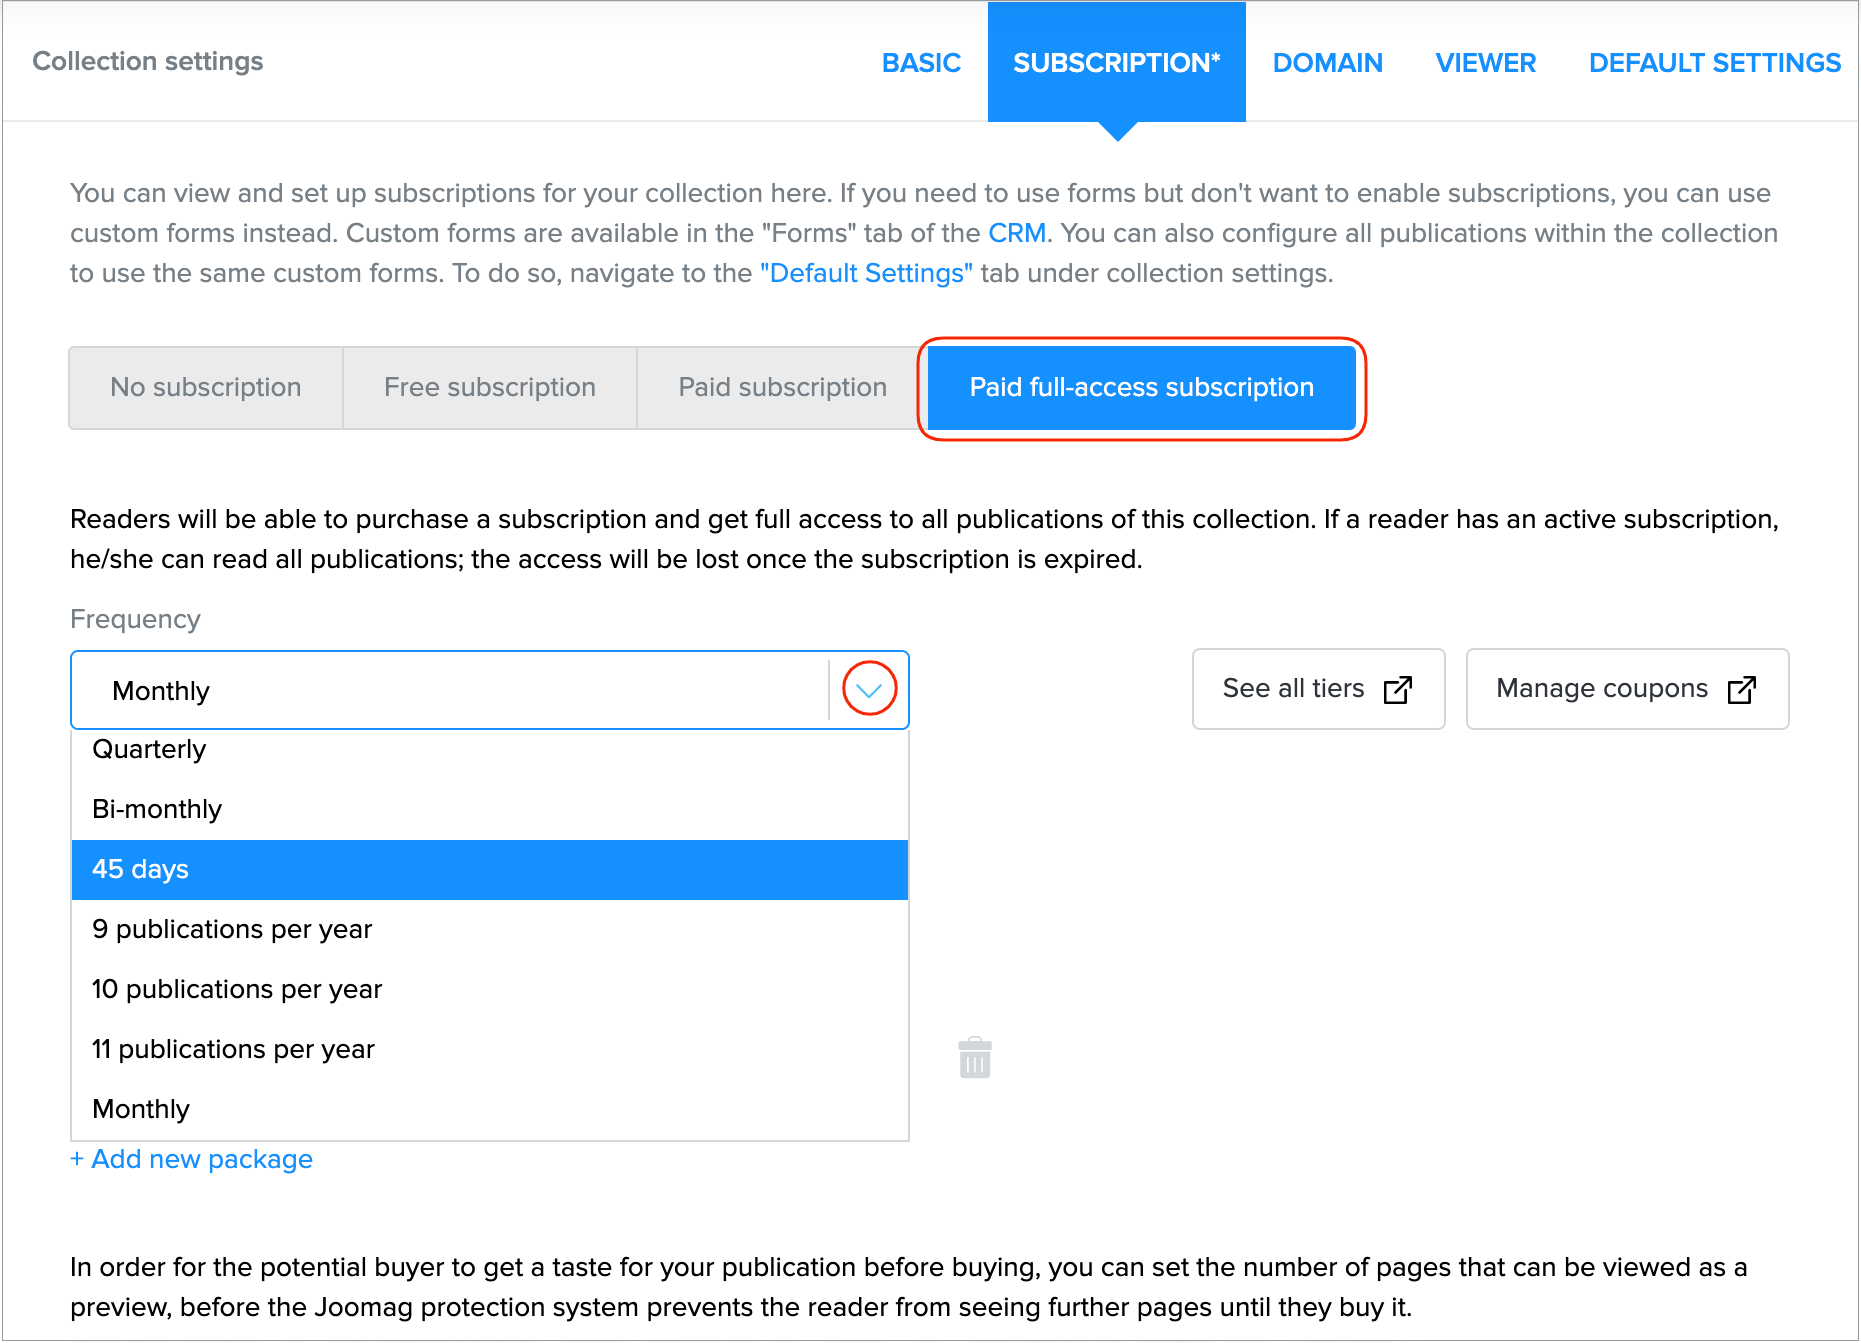The image size is (1861, 1343).
Task: Open the Manage coupons button
Action: click(1626, 689)
